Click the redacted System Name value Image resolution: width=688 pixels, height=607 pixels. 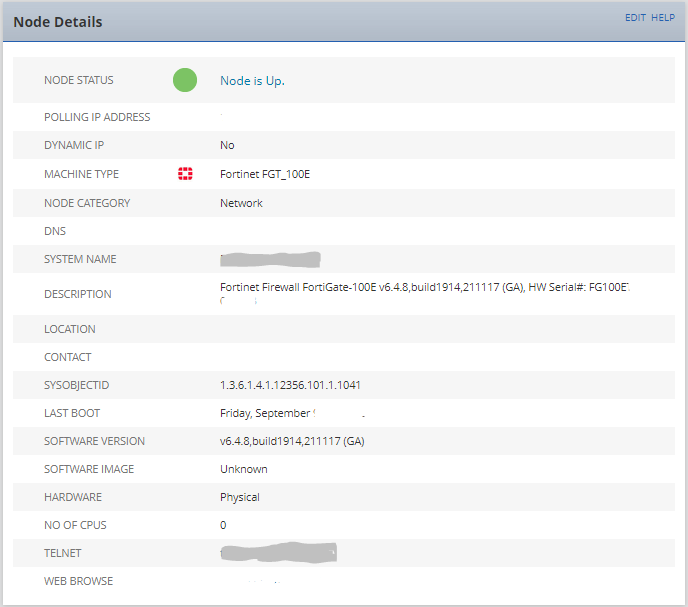pyautogui.click(x=270, y=259)
